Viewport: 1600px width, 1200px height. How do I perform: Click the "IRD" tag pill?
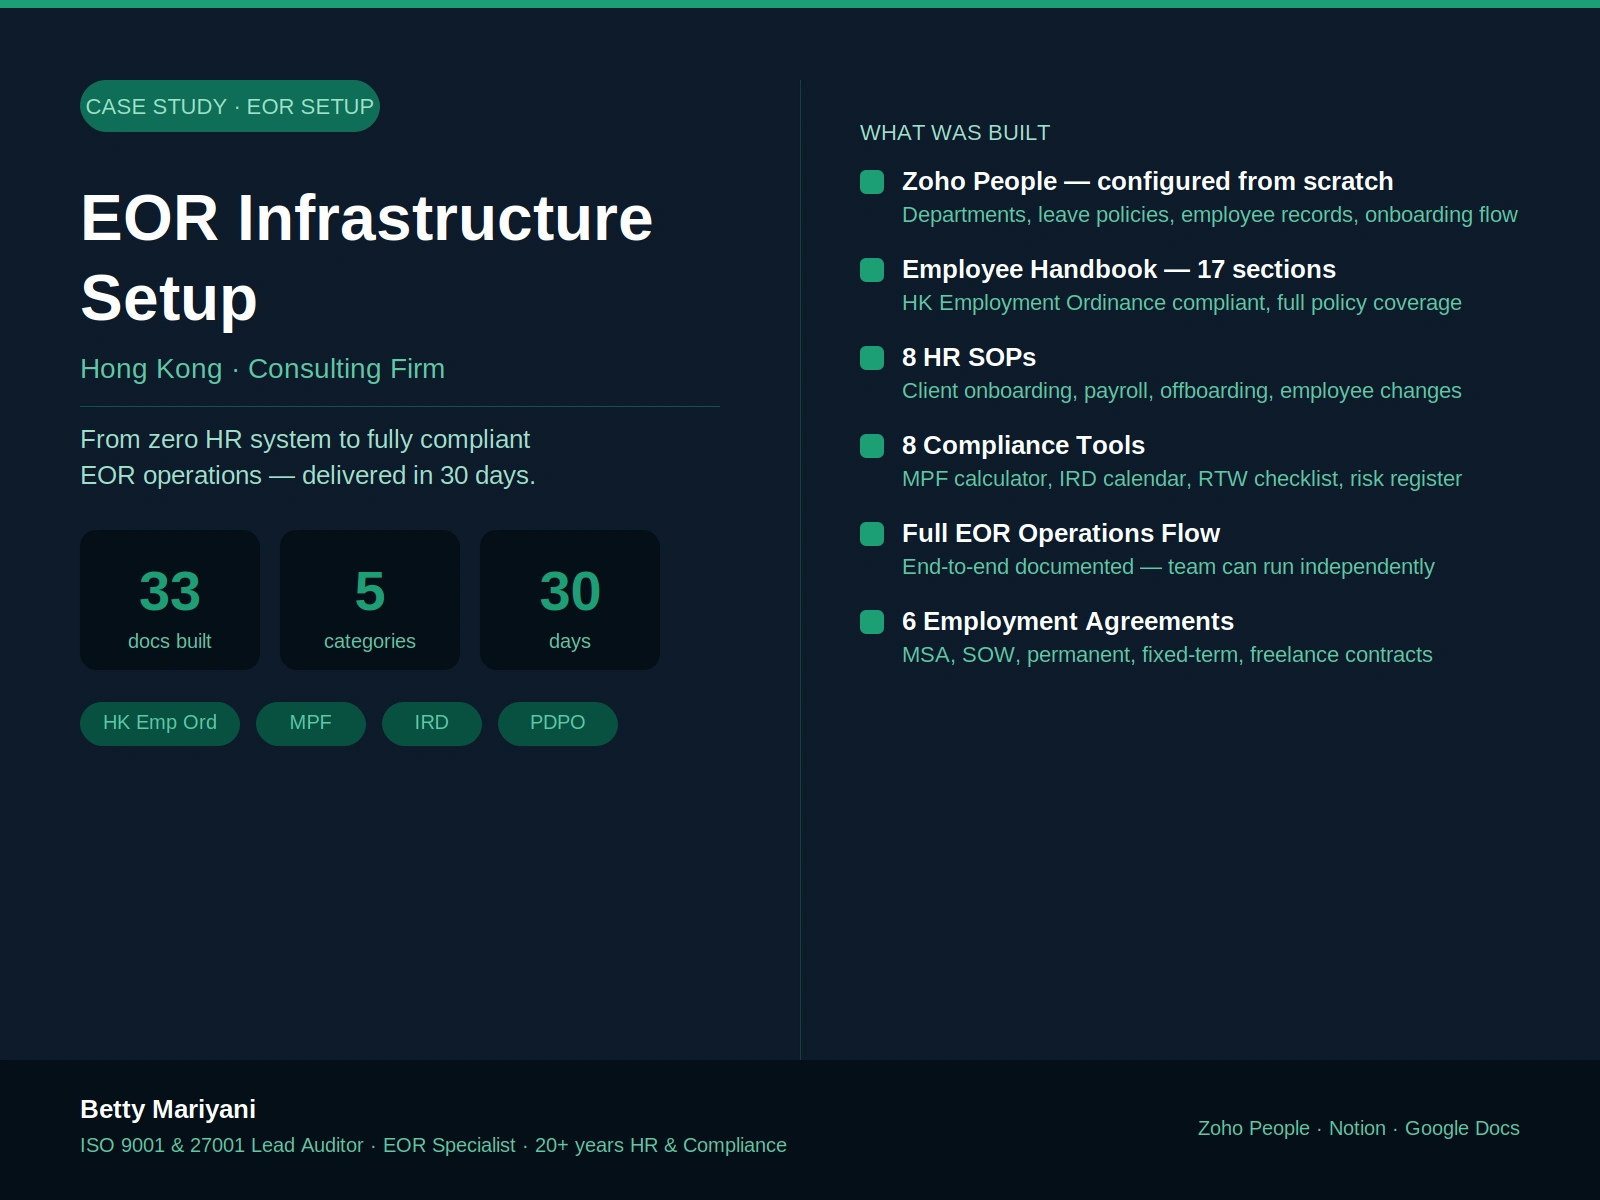click(432, 723)
